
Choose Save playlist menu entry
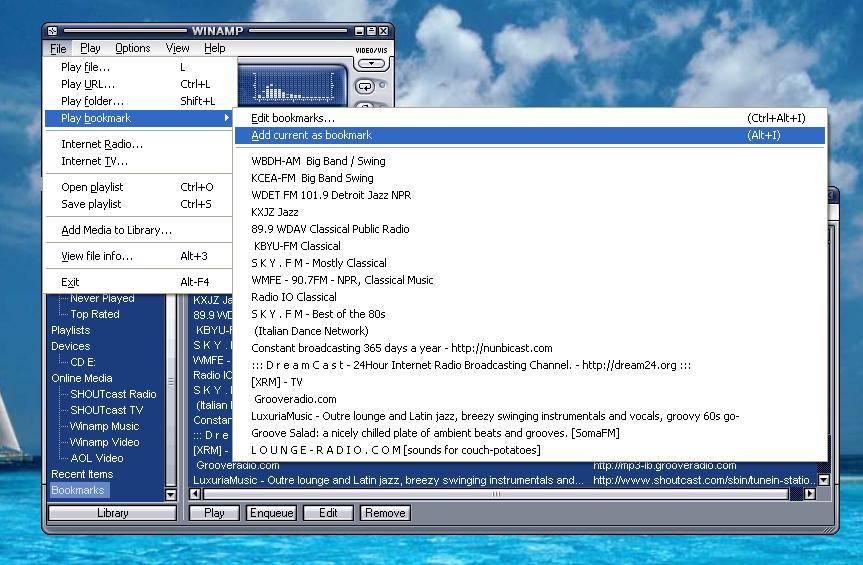pyautogui.click(x=138, y=204)
